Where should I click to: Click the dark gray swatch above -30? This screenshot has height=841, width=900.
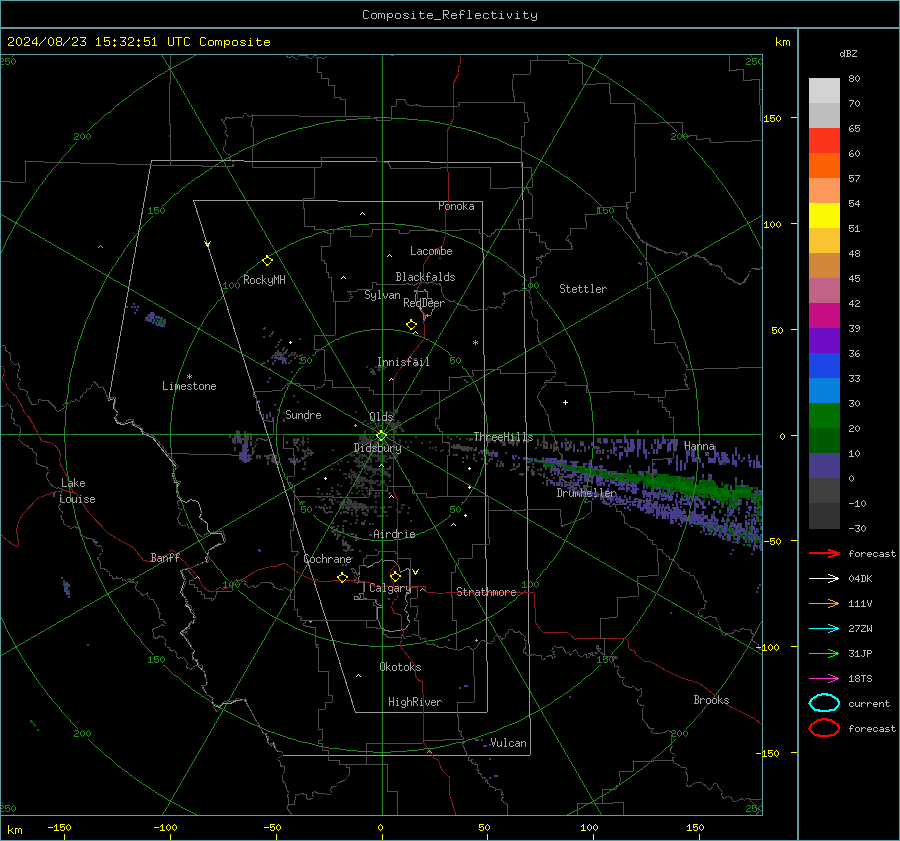click(824, 516)
